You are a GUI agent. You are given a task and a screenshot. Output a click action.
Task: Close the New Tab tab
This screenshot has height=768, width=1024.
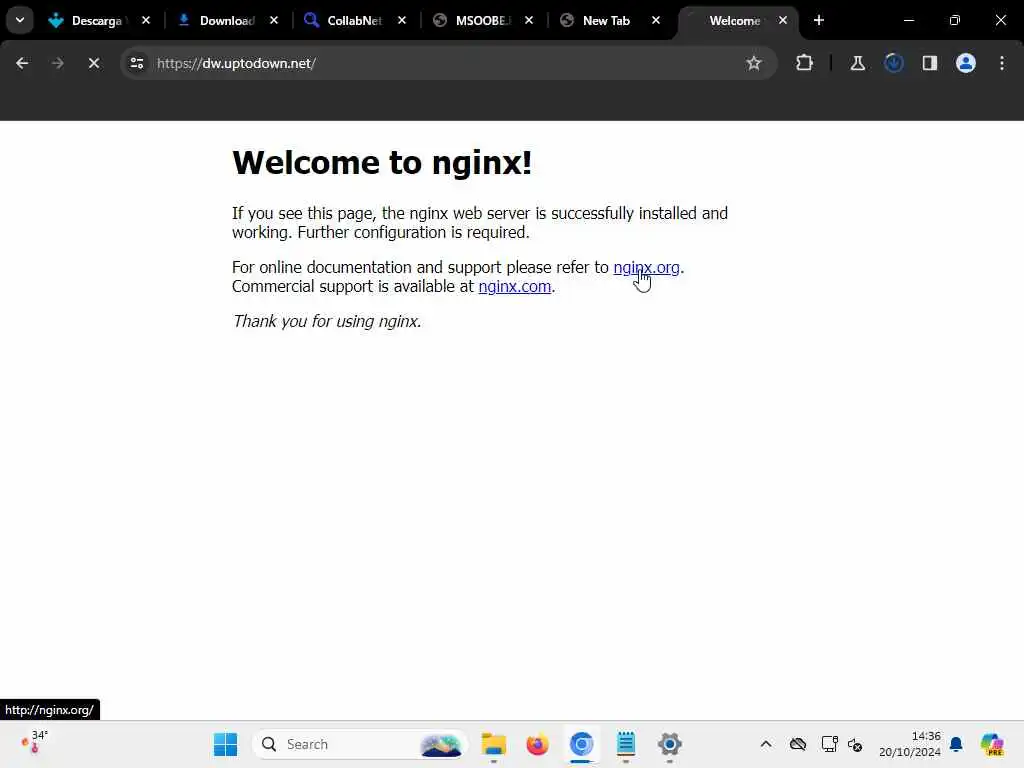(x=656, y=20)
